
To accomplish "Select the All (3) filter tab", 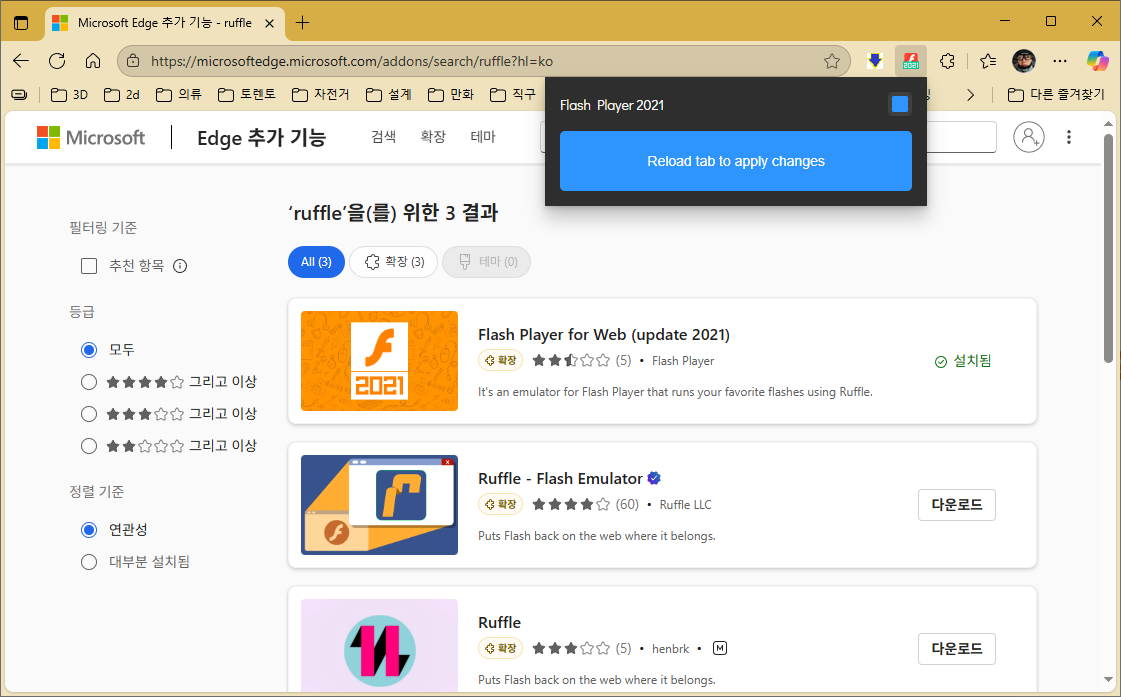I will click(316, 262).
